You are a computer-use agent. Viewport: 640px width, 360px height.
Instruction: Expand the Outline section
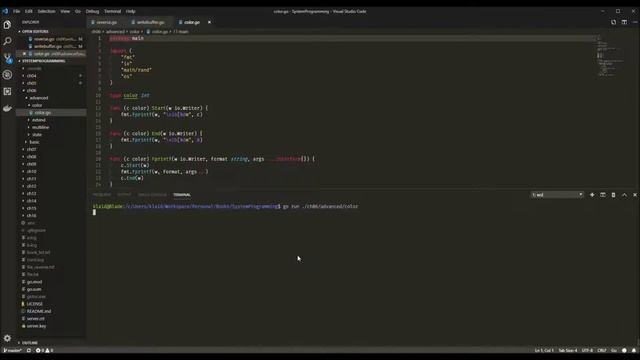pos(29,342)
